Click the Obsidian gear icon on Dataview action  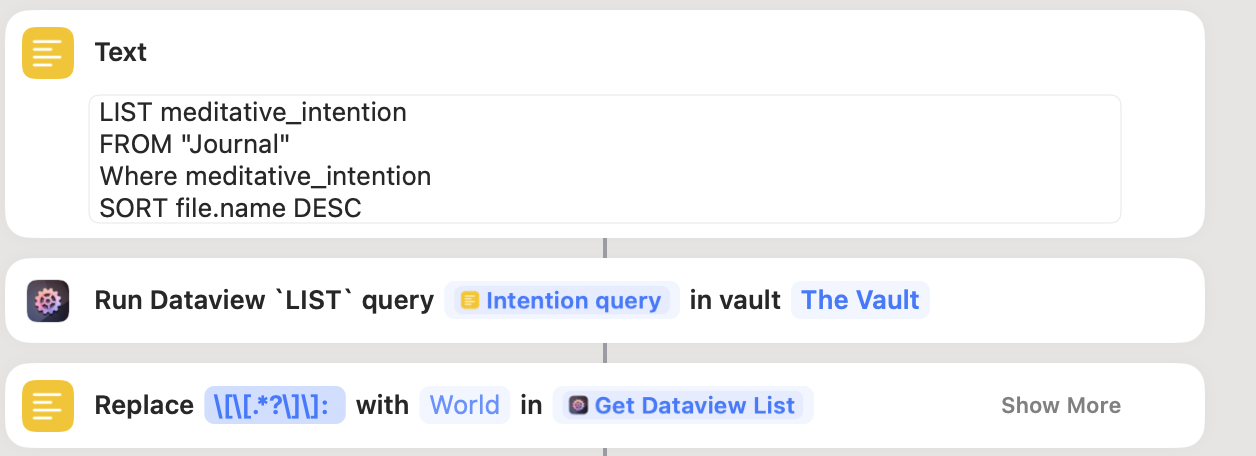click(48, 301)
